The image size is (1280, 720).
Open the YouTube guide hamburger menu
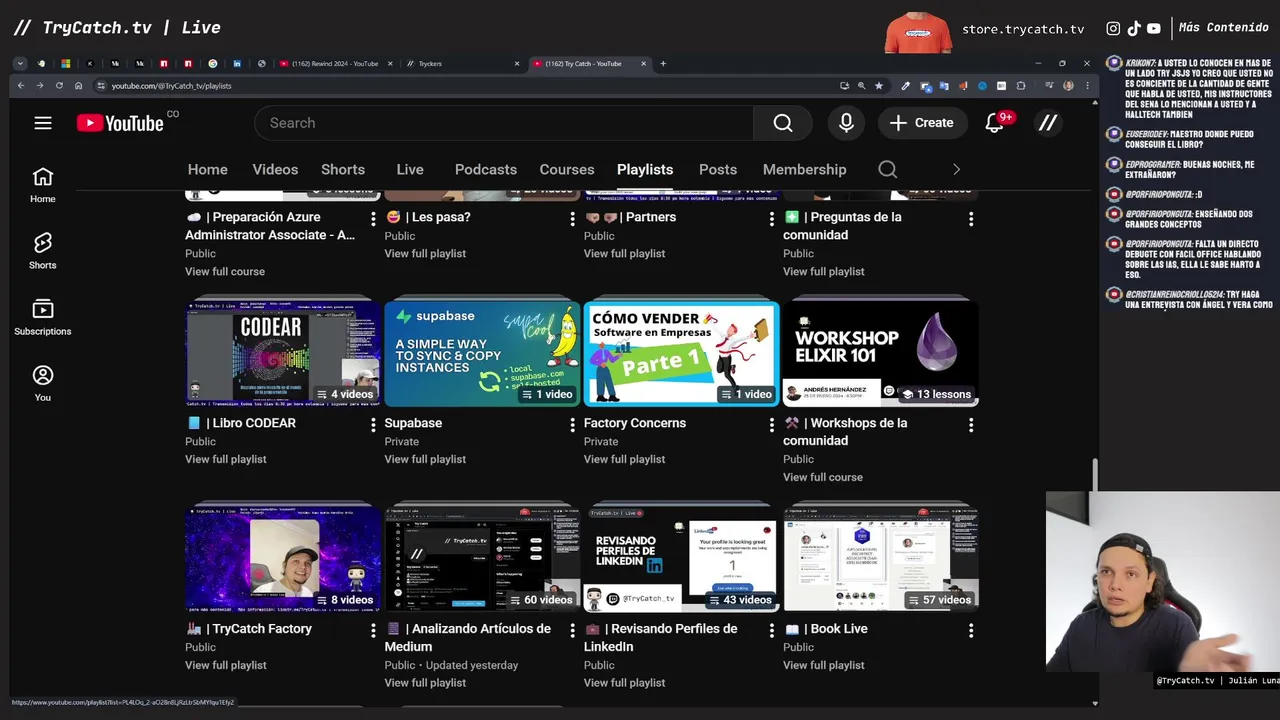pyautogui.click(x=42, y=123)
